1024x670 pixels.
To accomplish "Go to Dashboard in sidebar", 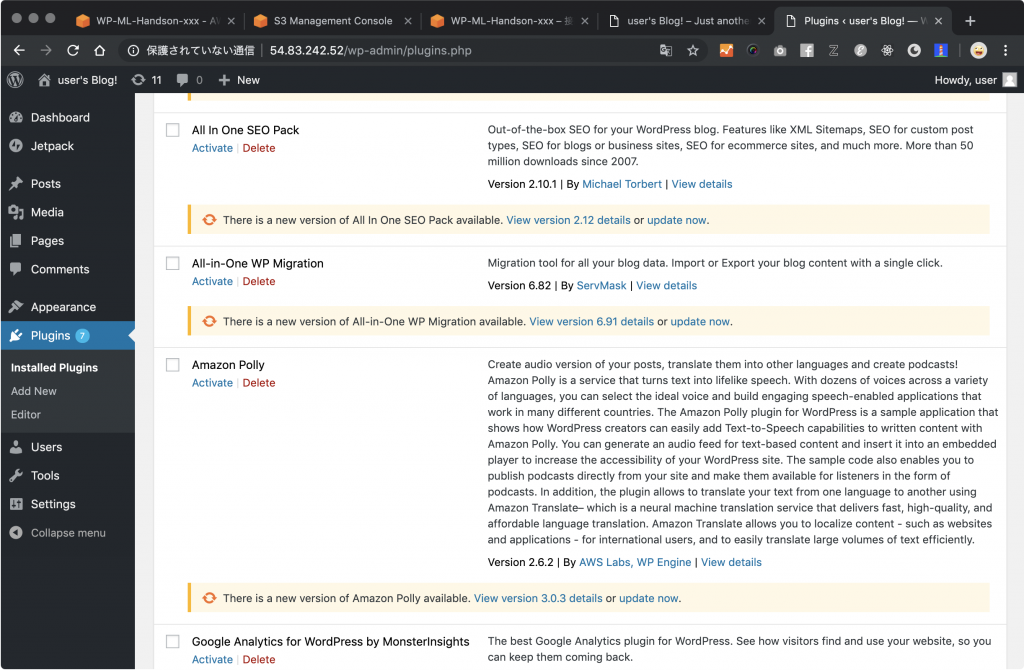I will (x=60, y=118).
